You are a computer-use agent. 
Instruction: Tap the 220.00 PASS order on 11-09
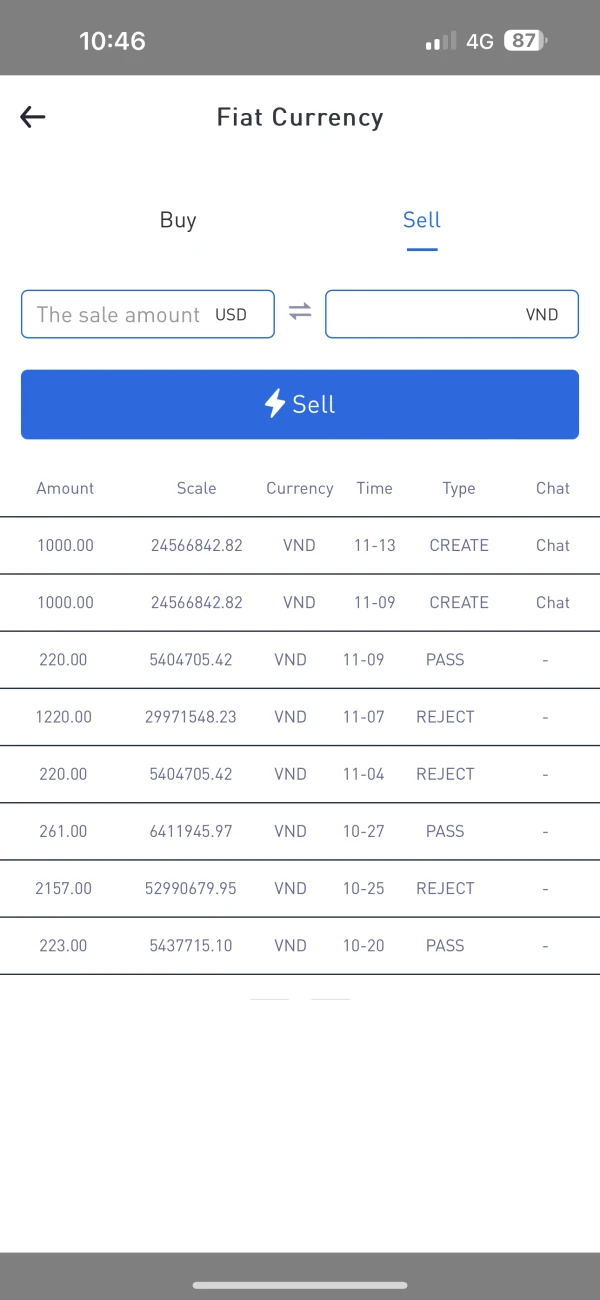click(x=300, y=660)
